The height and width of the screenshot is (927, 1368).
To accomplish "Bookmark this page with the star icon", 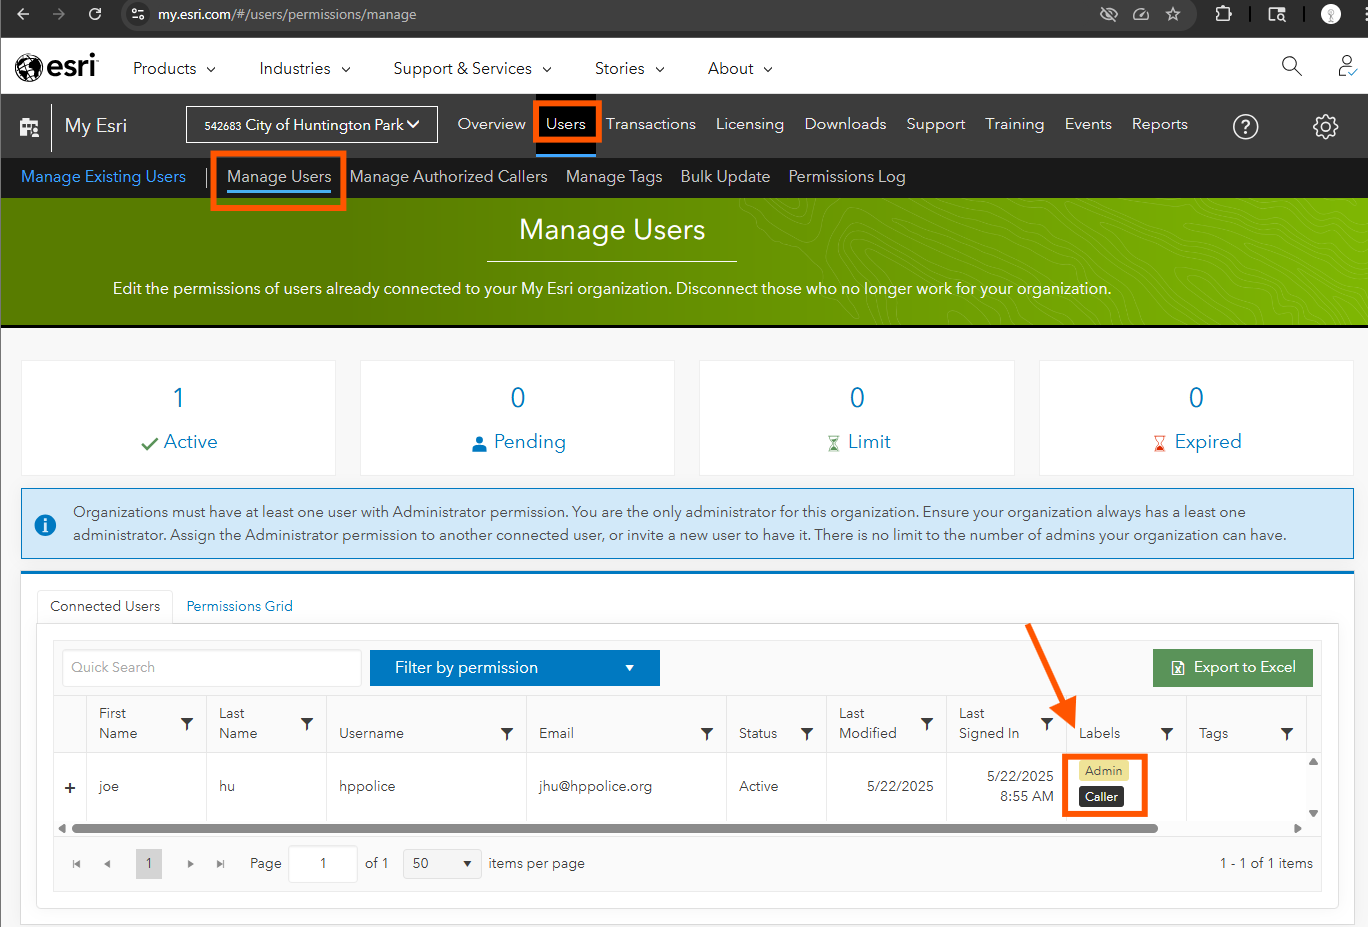I will [1173, 14].
